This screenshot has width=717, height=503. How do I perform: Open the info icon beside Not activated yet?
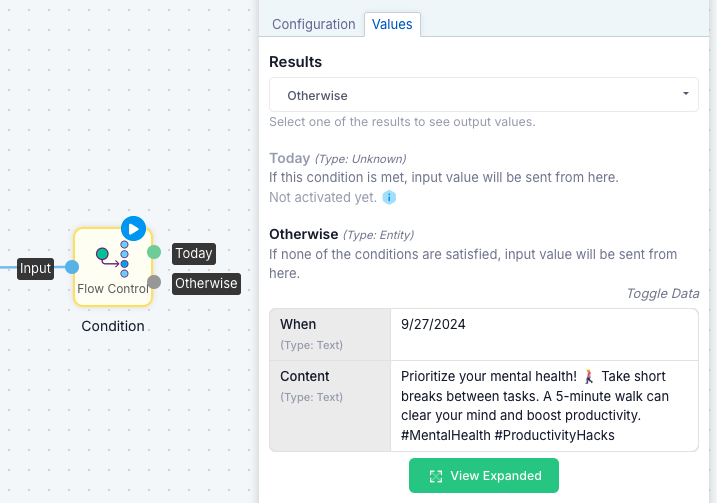[389, 198]
